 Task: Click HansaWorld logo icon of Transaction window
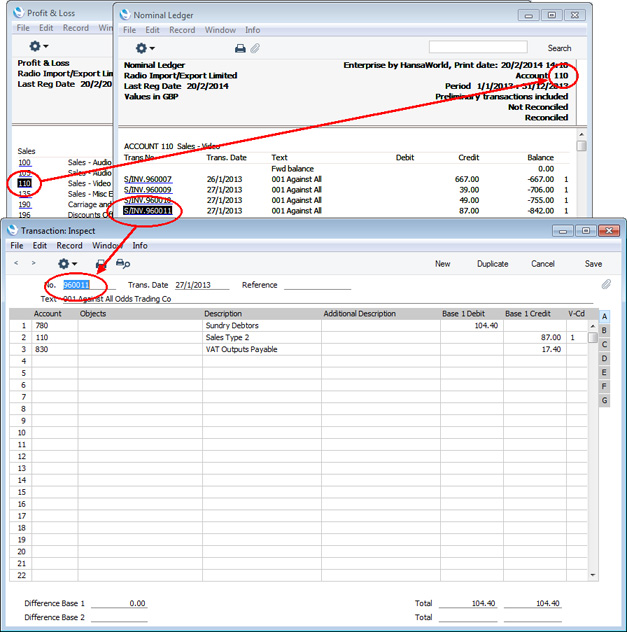12,230
